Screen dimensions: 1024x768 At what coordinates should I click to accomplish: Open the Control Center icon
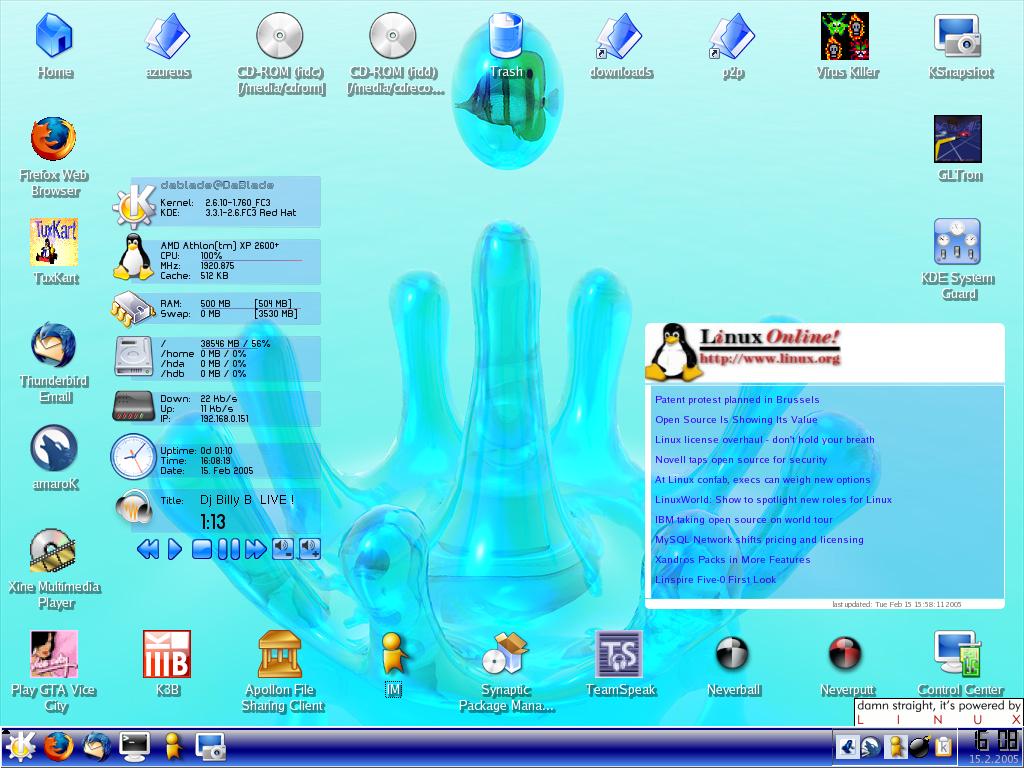coord(958,654)
